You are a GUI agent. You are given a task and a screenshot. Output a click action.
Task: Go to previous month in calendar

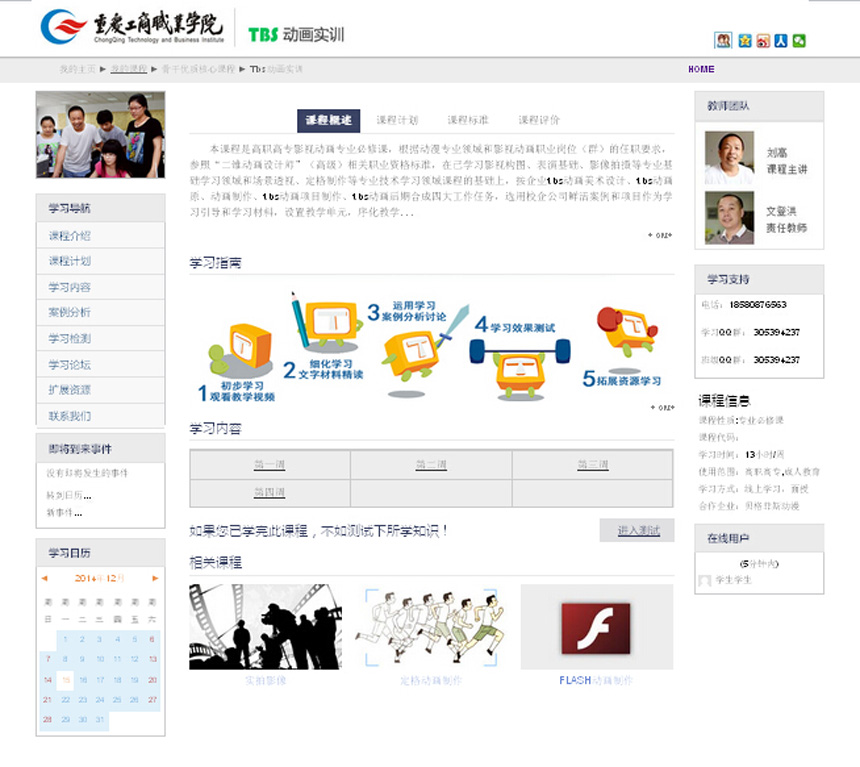point(44,578)
